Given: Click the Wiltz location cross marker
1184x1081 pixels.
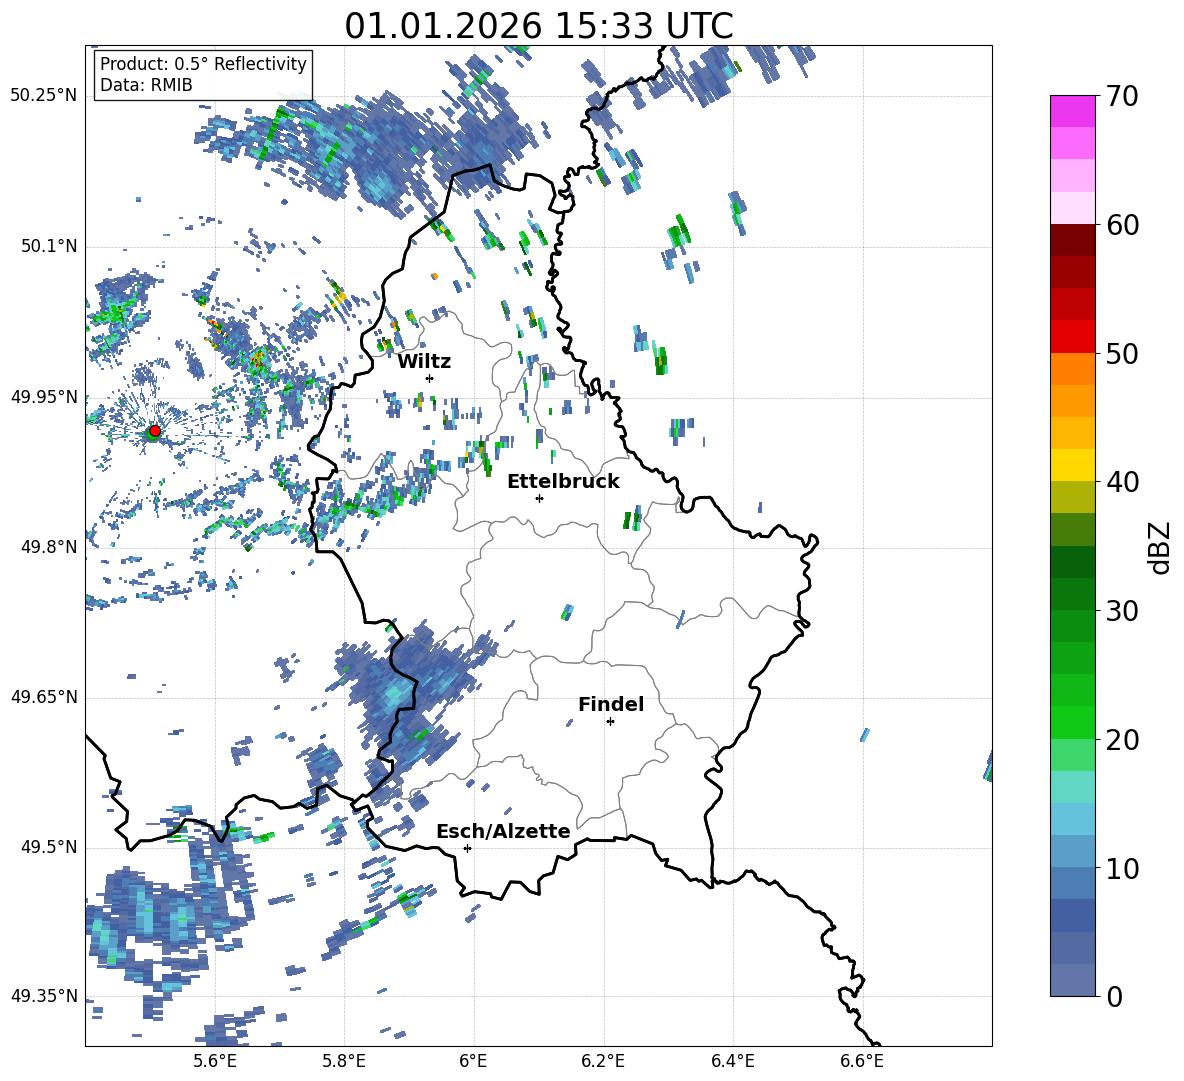Looking at the screenshot, I should 430,378.
